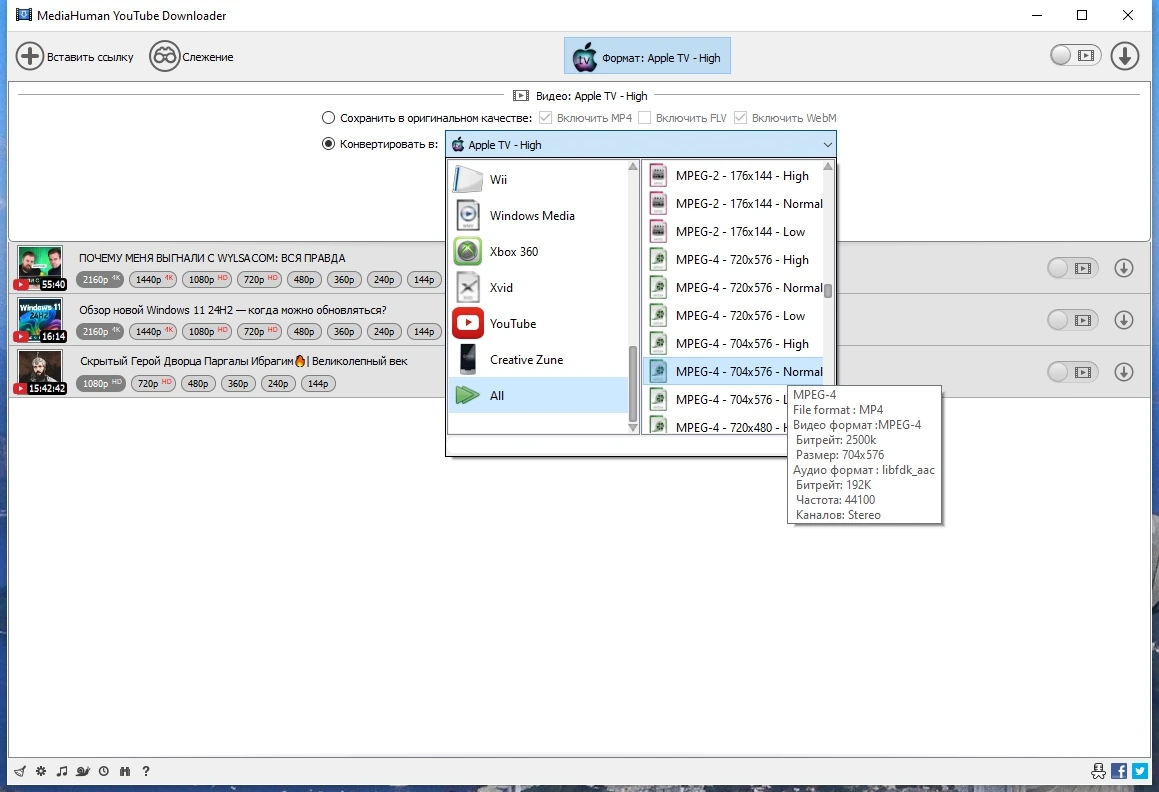
Task: Click the Ибрагим video thumbnail
Action: (x=40, y=372)
